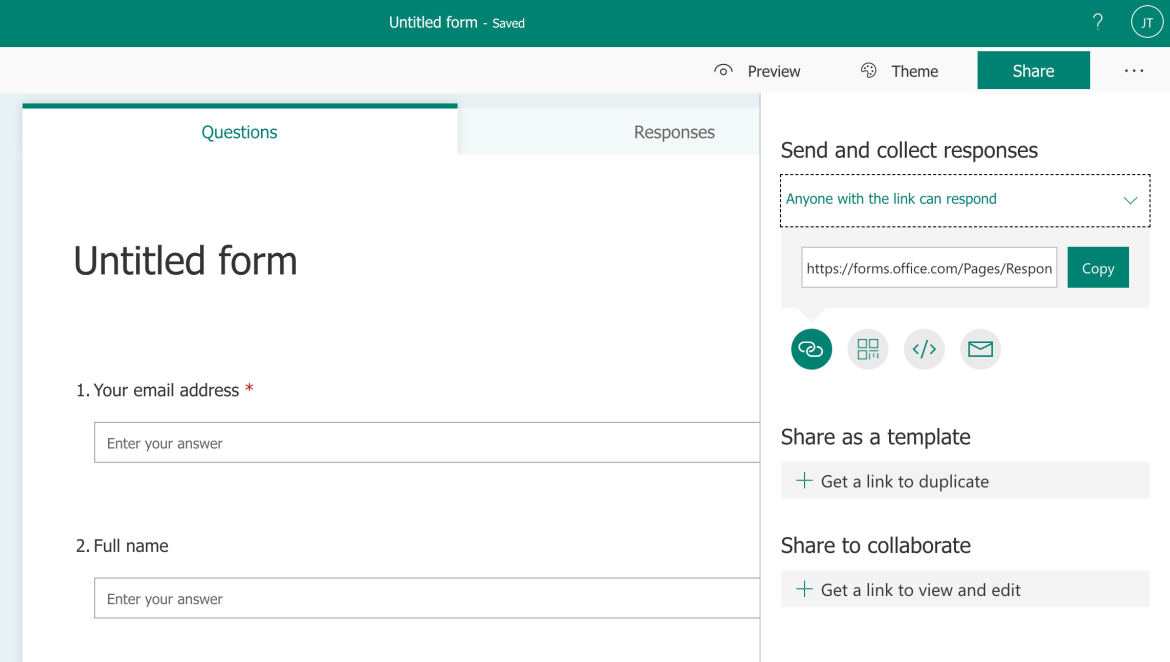Click the Full name answer field

point(427,599)
